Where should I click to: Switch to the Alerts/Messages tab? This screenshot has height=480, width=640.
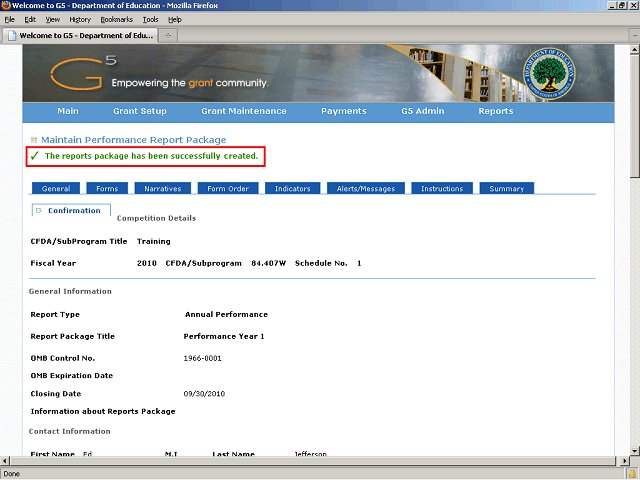pyautogui.click(x=366, y=189)
